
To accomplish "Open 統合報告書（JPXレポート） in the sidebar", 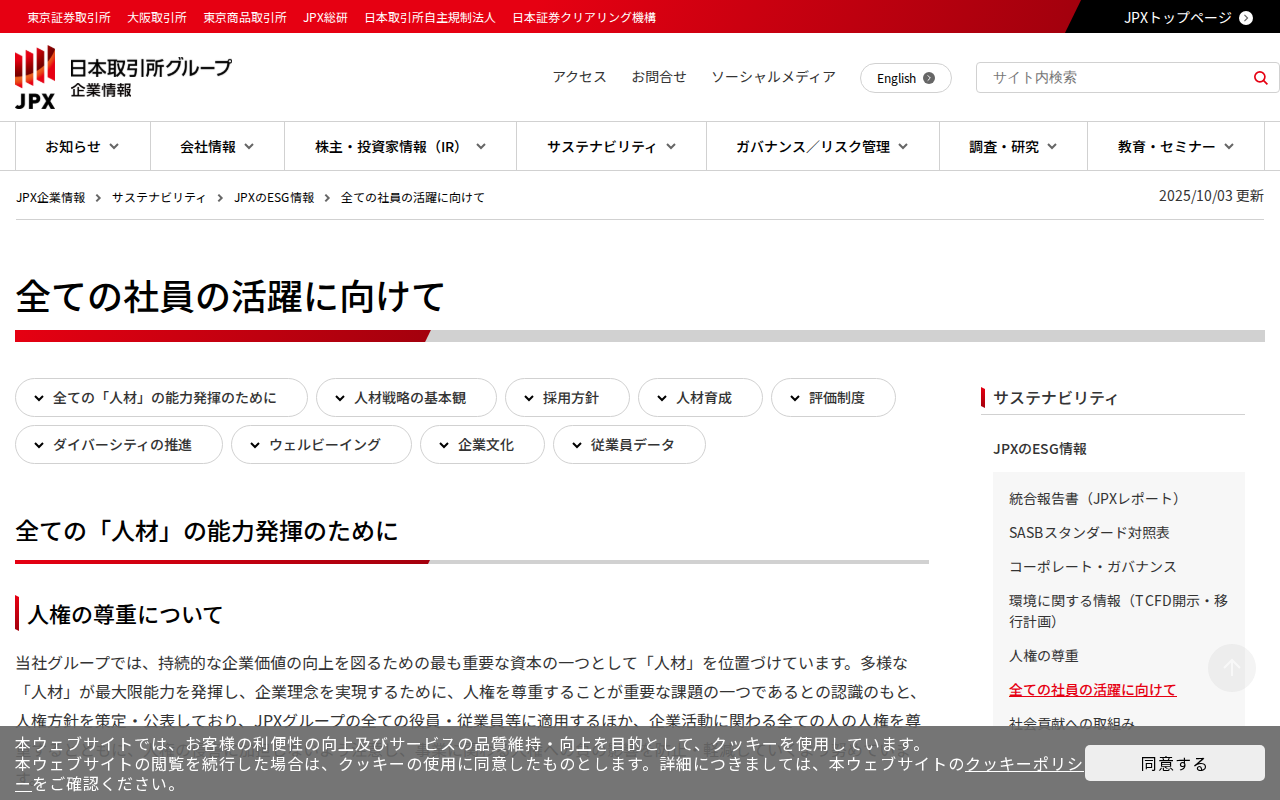I will tap(1097, 498).
